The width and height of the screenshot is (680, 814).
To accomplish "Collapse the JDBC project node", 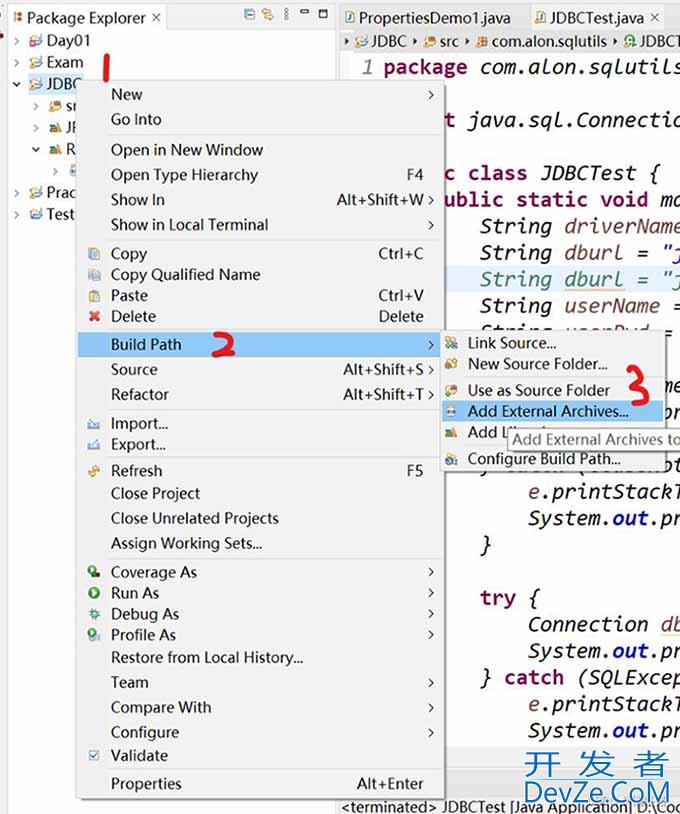I will 17,84.
